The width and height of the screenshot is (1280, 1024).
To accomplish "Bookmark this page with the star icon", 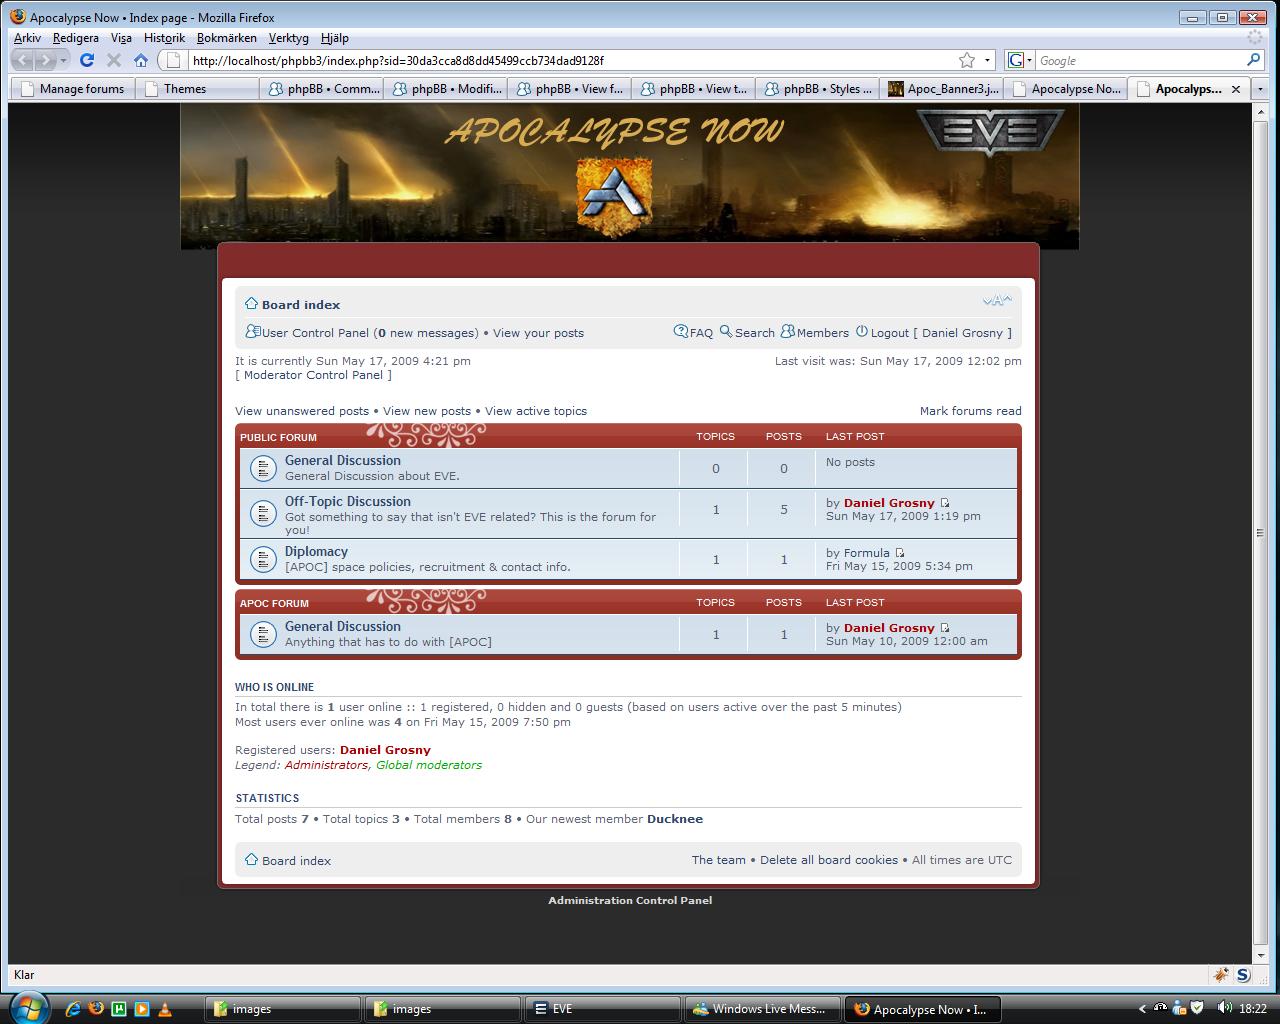I will (x=967, y=60).
